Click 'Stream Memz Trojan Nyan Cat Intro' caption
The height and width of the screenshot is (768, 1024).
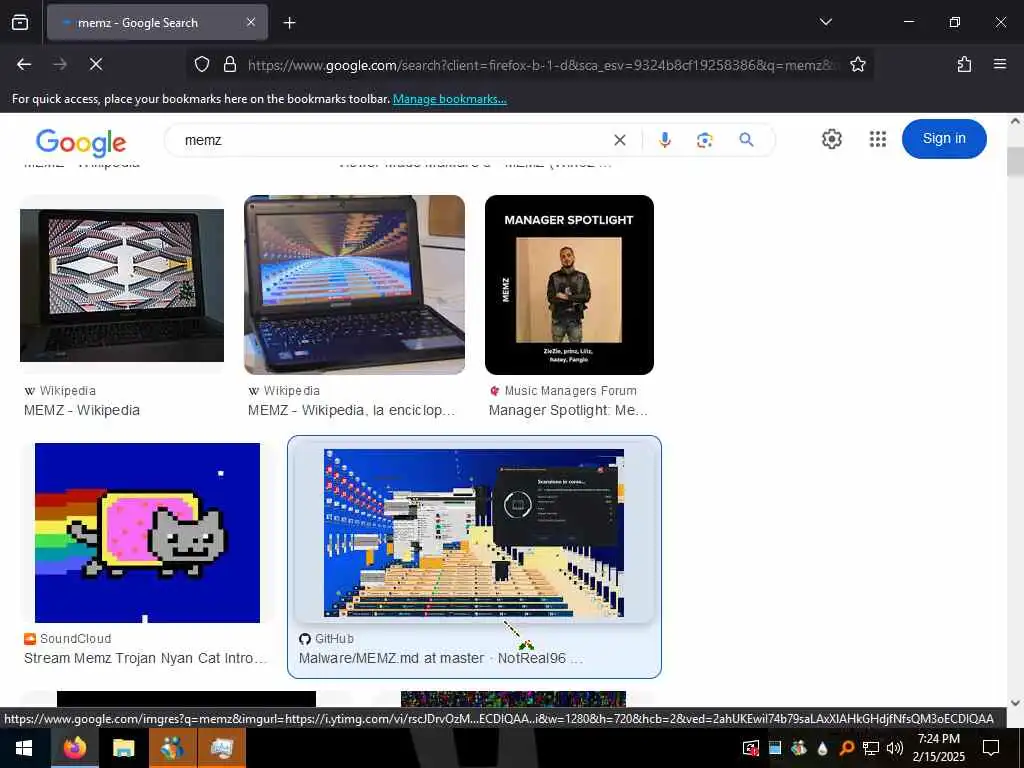click(146, 658)
